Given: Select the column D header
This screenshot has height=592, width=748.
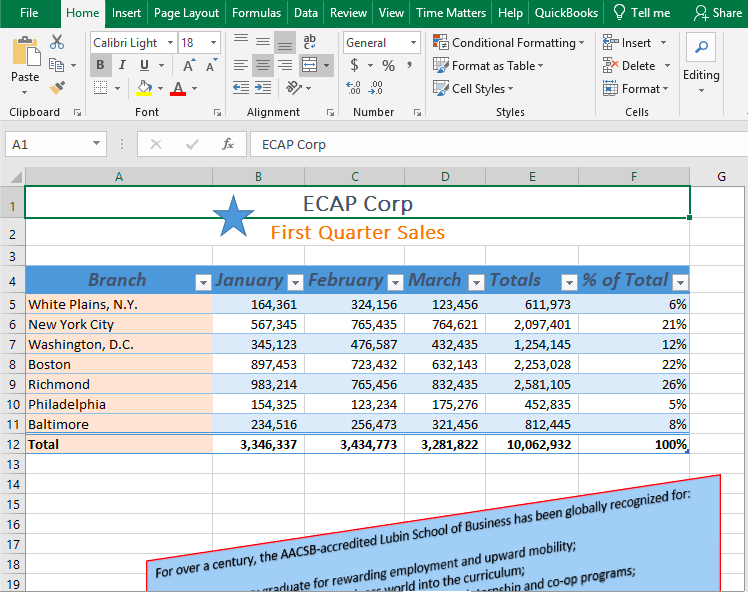Looking at the screenshot, I should pyautogui.click(x=445, y=177).
